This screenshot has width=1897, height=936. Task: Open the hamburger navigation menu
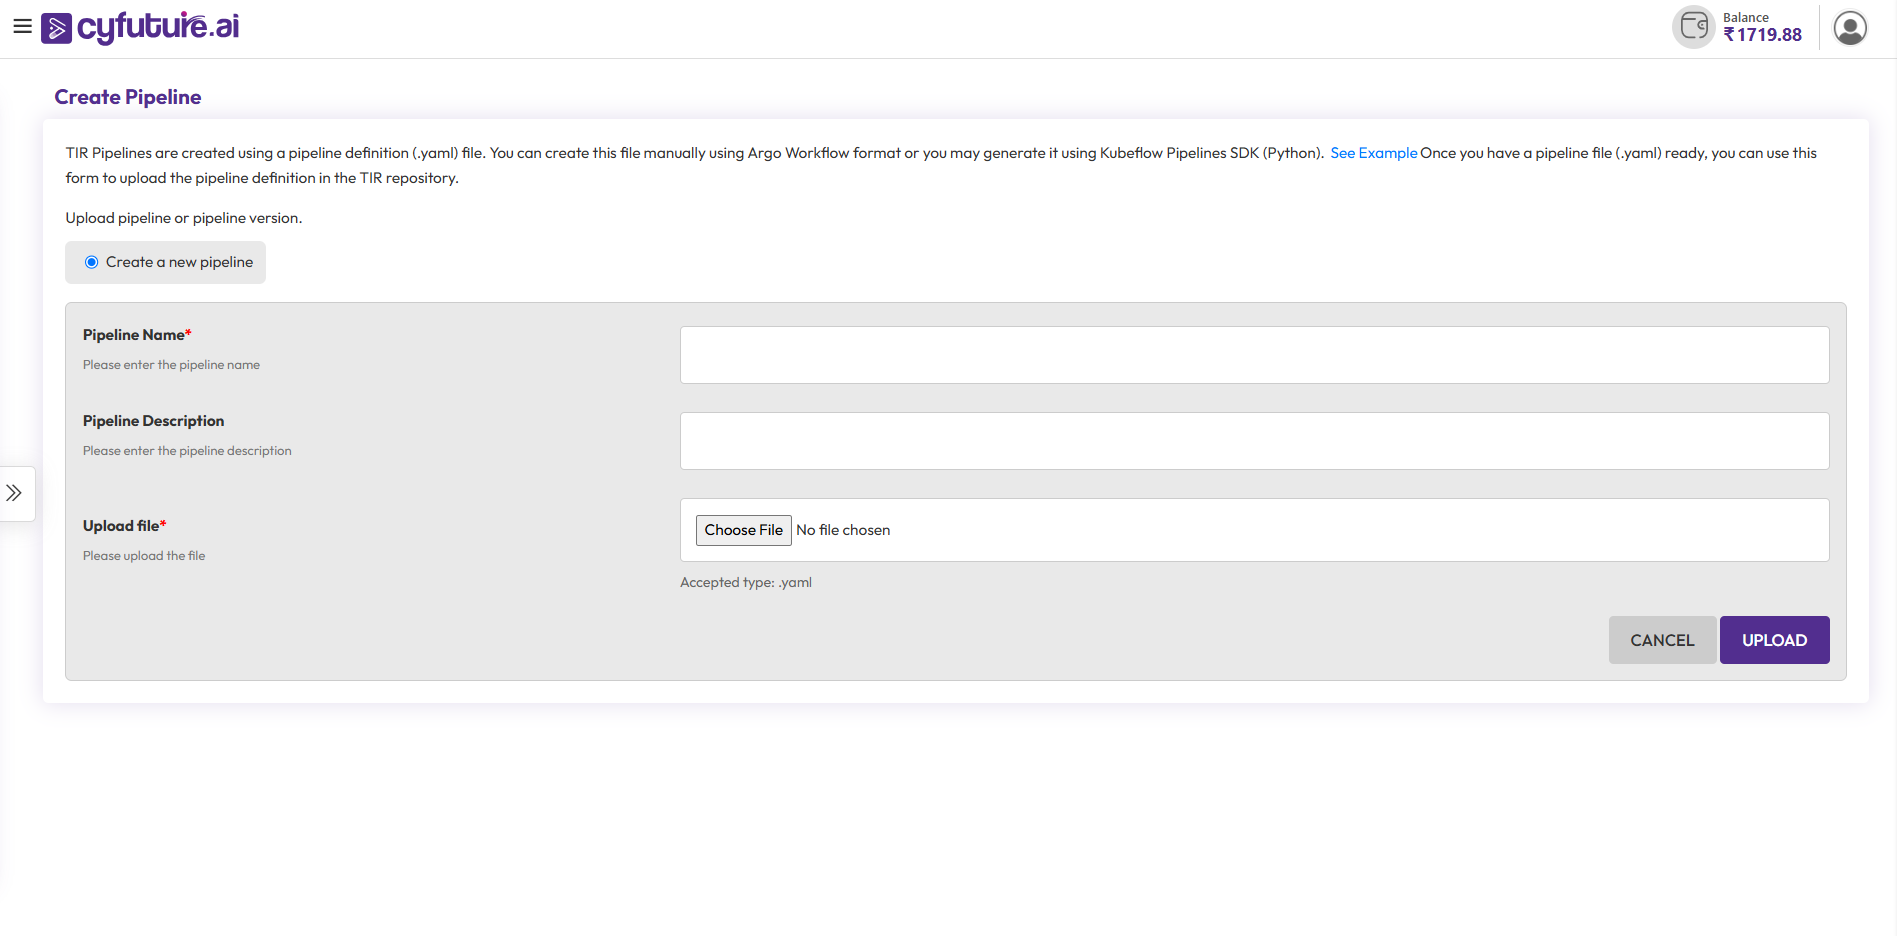point(22,27)
